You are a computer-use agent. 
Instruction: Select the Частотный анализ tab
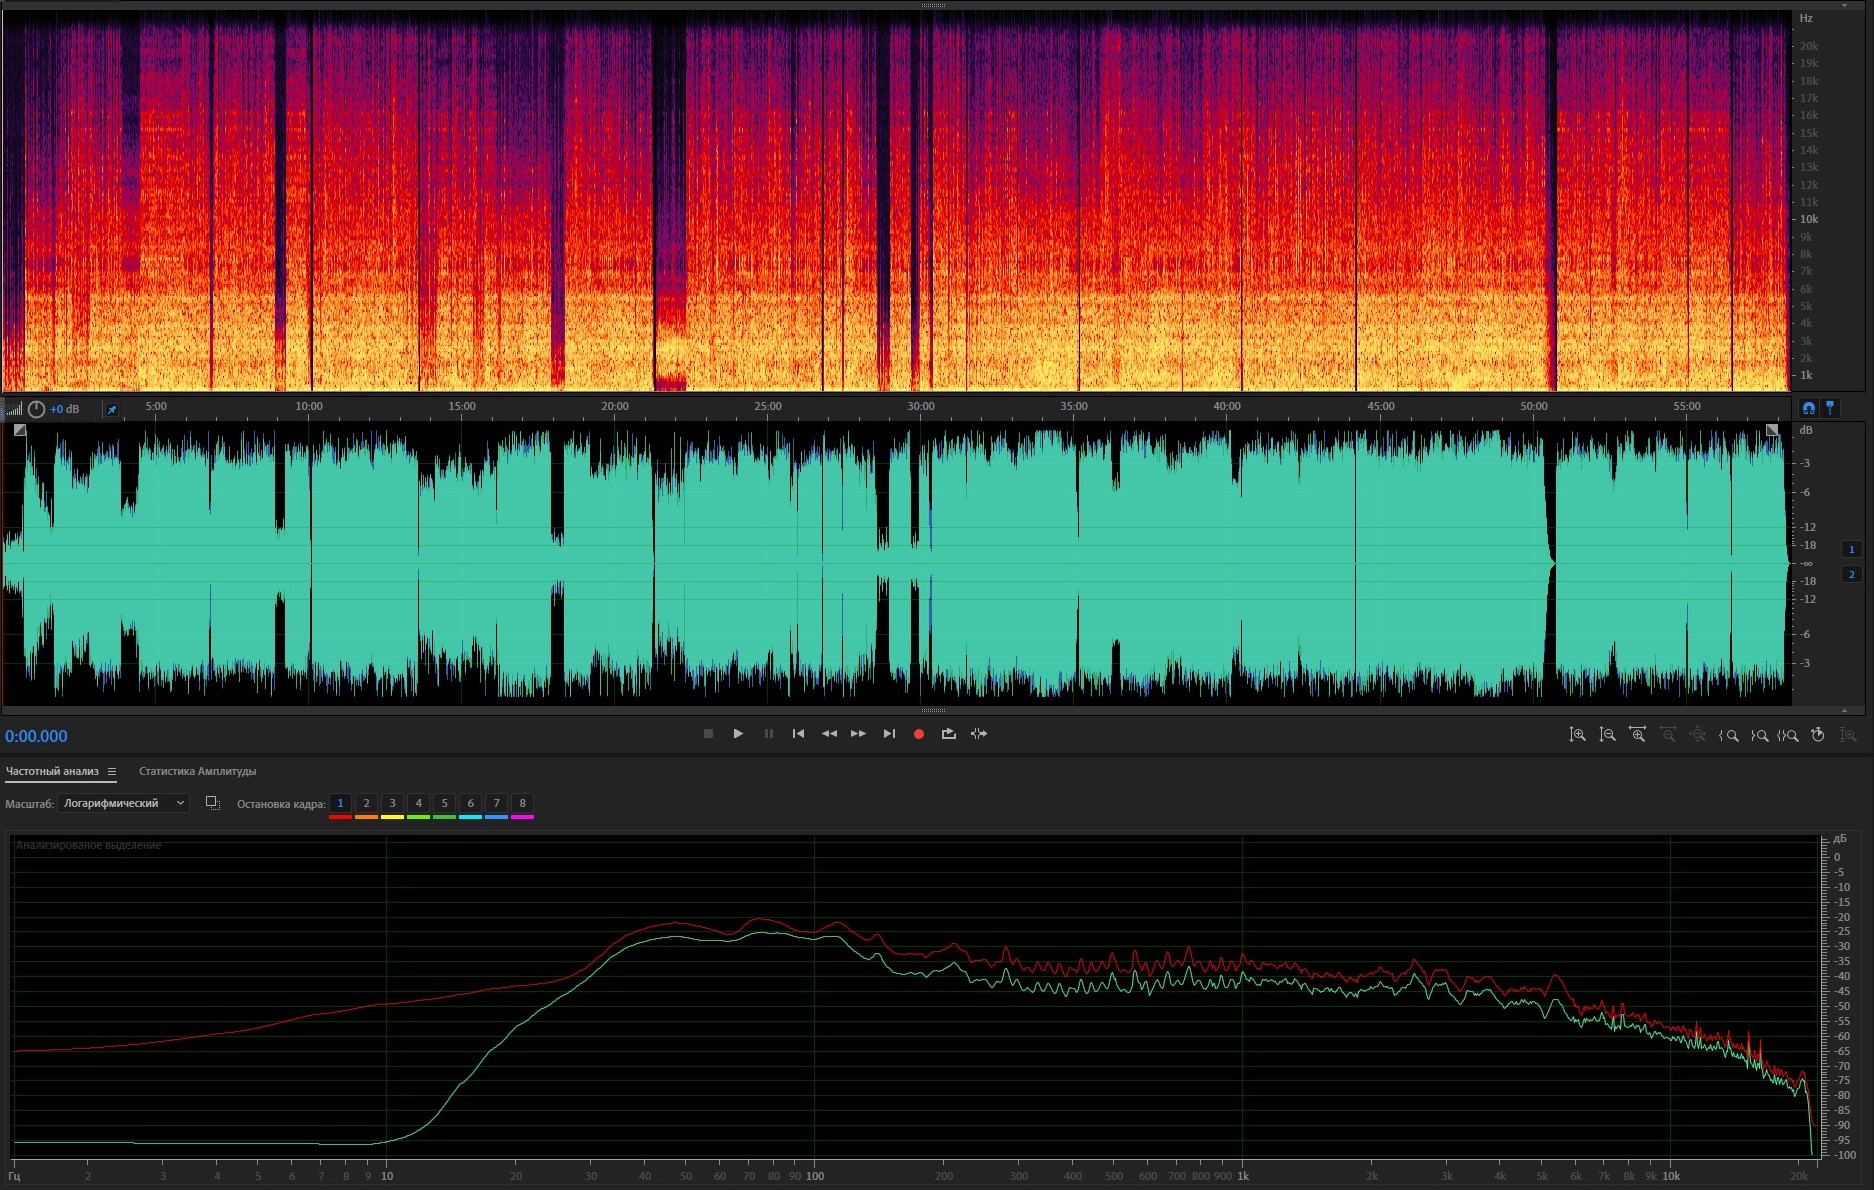(x=52, y=771)
